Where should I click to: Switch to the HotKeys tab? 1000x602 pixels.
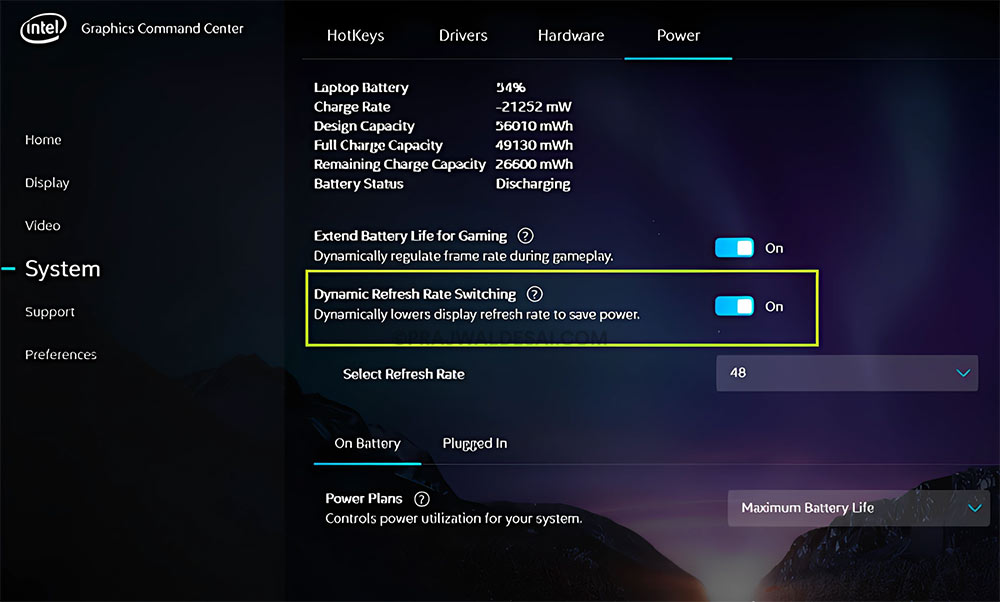pyautogui.click(x=354, y=35)
